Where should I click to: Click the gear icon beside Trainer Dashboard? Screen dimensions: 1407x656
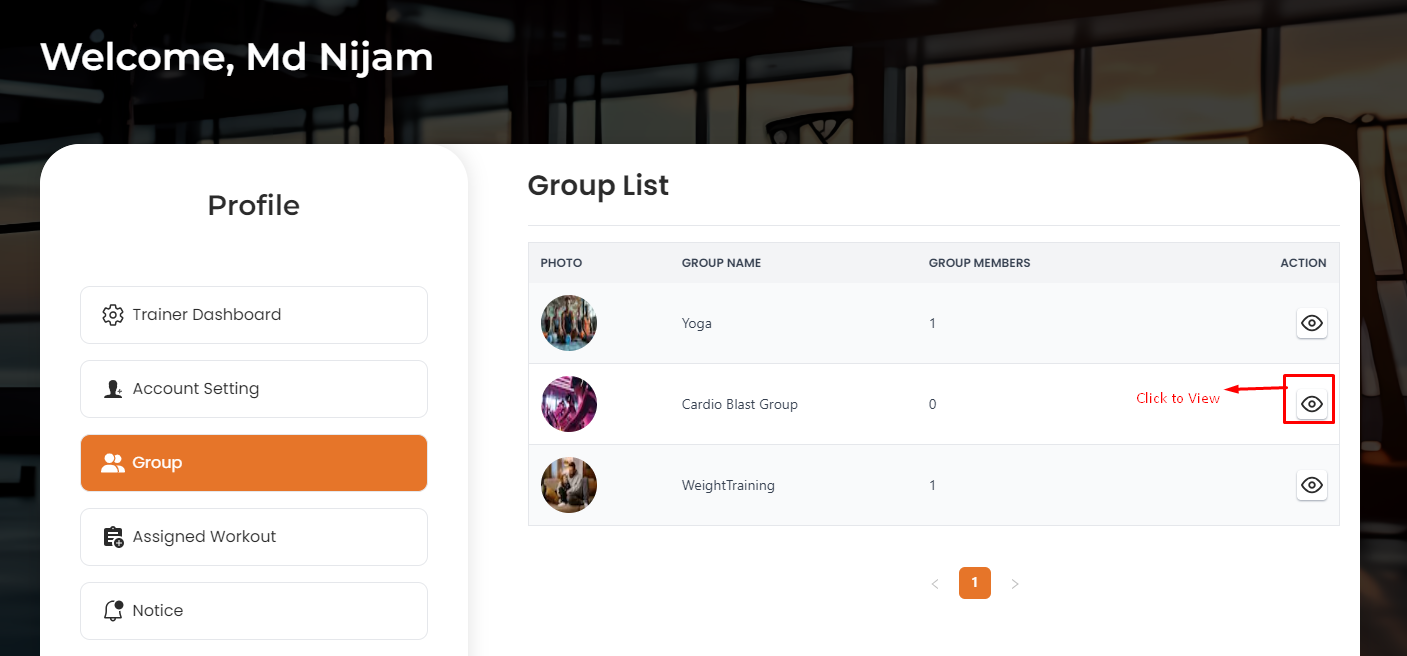click(113, 315)
